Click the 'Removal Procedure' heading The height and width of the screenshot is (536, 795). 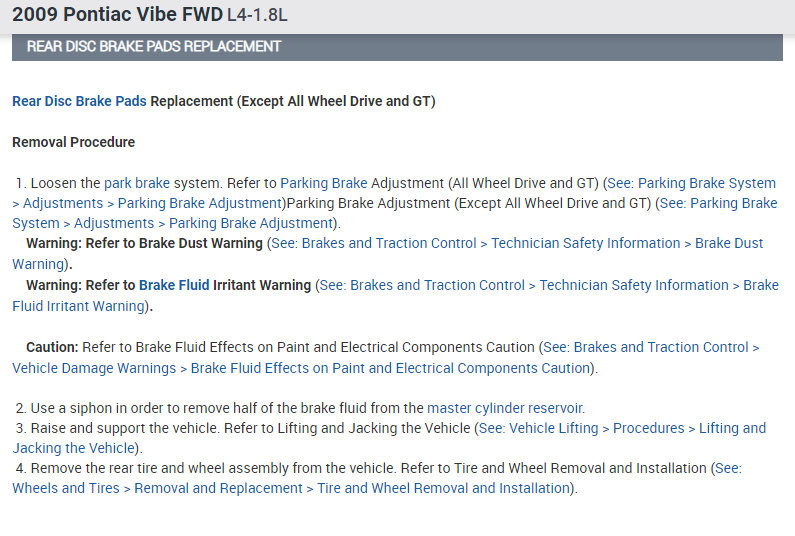73,142
